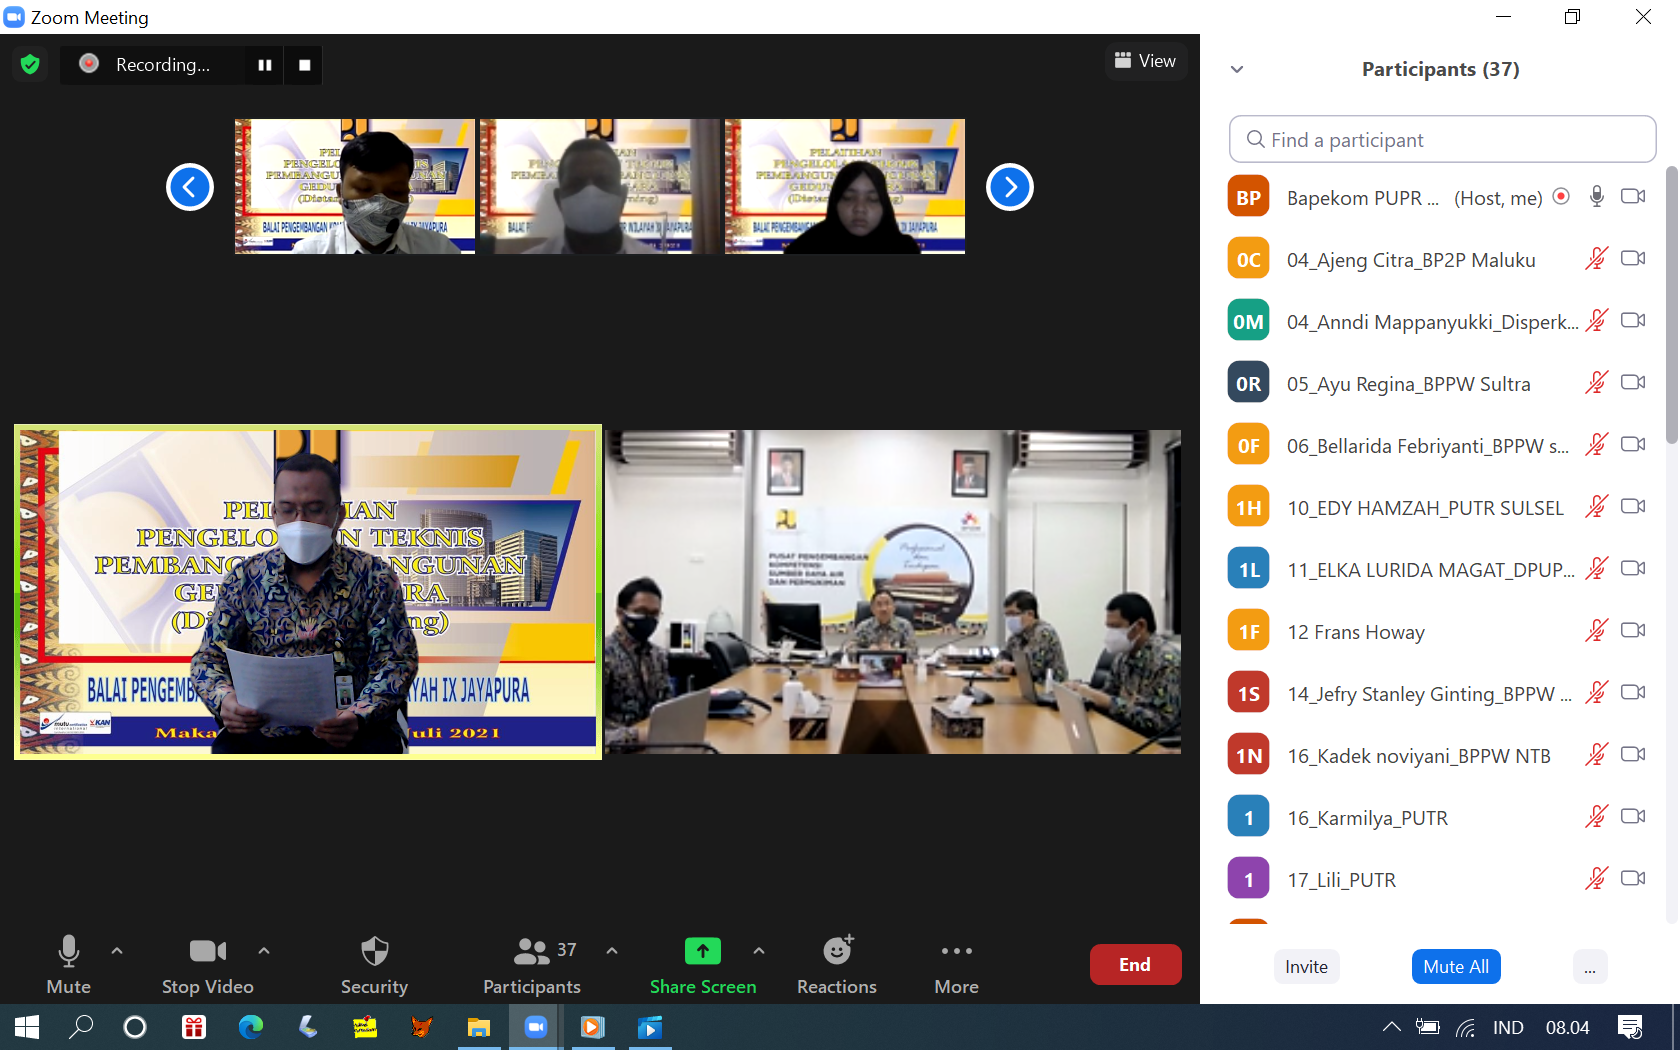The image size is (1680, 1050).
Task: Click the Invite button
Action: click(1306, 967)
